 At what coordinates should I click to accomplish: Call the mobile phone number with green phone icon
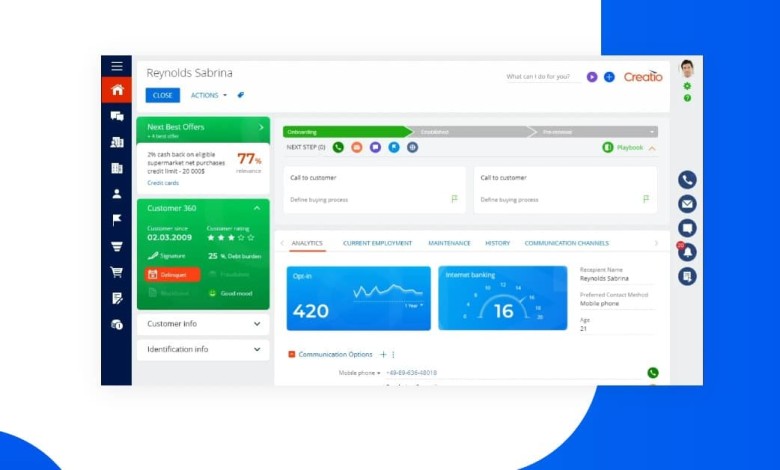(653, 373)
